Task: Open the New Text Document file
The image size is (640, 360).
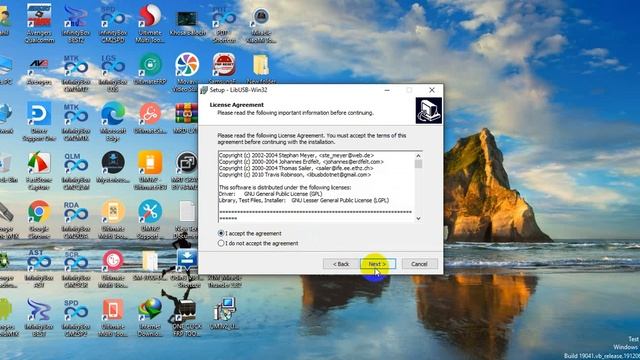Action: [x=187, y=219]
